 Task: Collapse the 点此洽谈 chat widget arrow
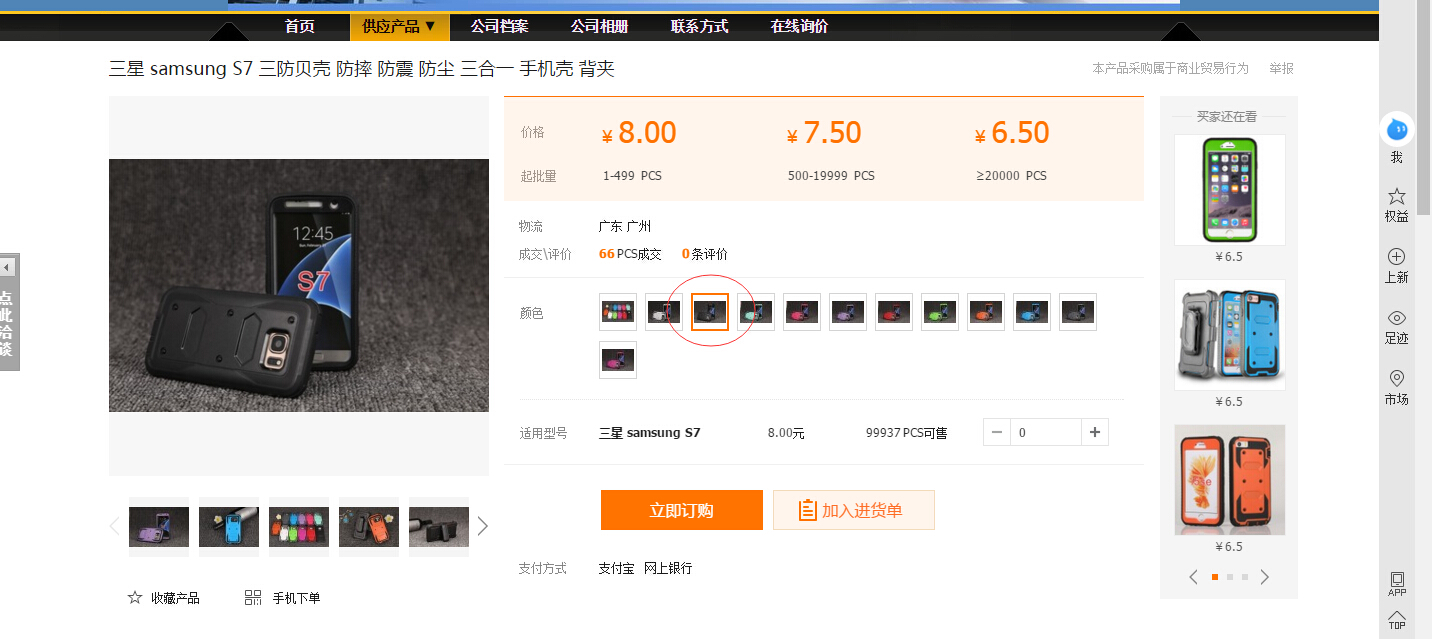pyautogui.click(x=7, y=267)
